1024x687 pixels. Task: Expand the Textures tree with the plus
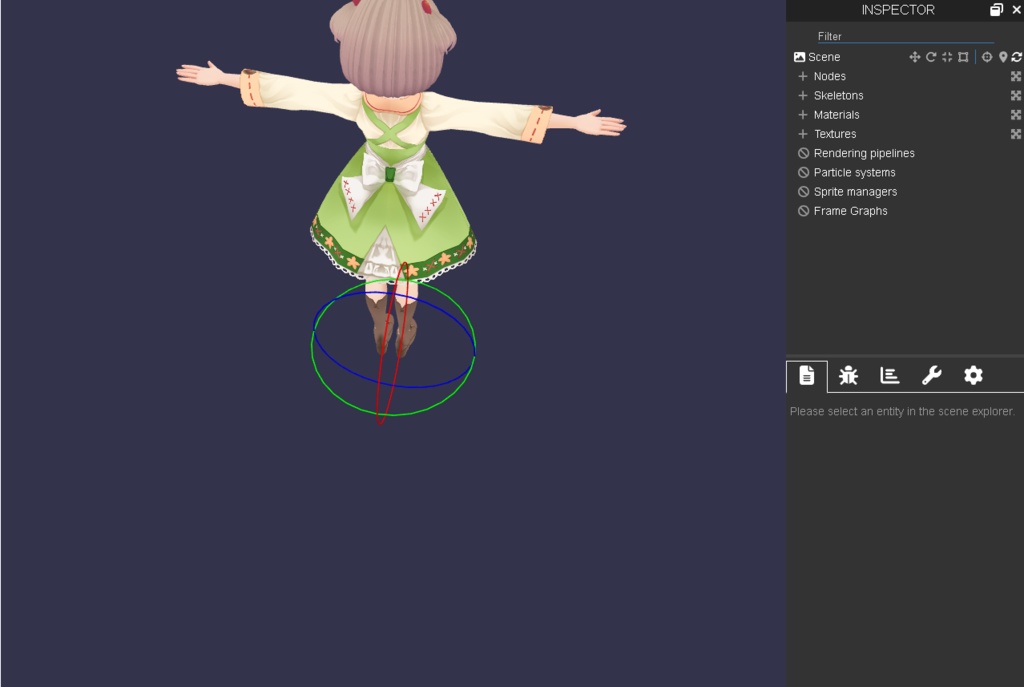coord(803,134)
